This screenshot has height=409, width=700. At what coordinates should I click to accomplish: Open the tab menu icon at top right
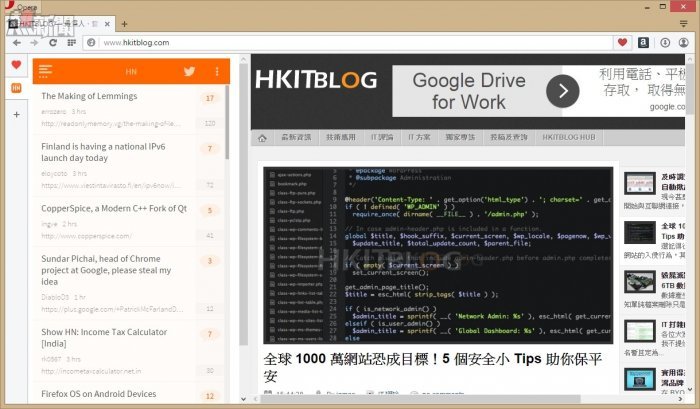click(683, 24)
